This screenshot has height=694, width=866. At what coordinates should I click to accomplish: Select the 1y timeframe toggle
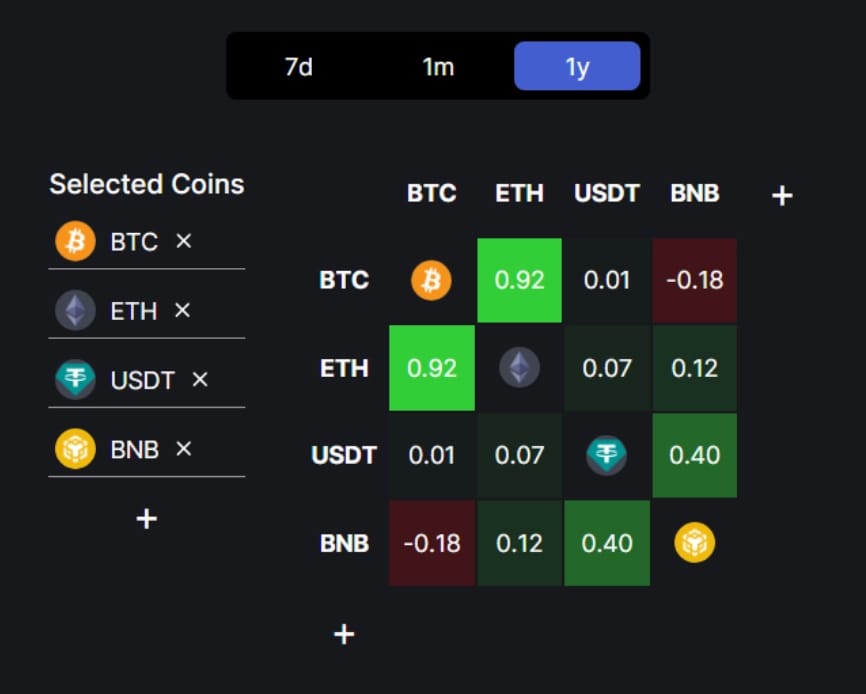click(577, 66)
